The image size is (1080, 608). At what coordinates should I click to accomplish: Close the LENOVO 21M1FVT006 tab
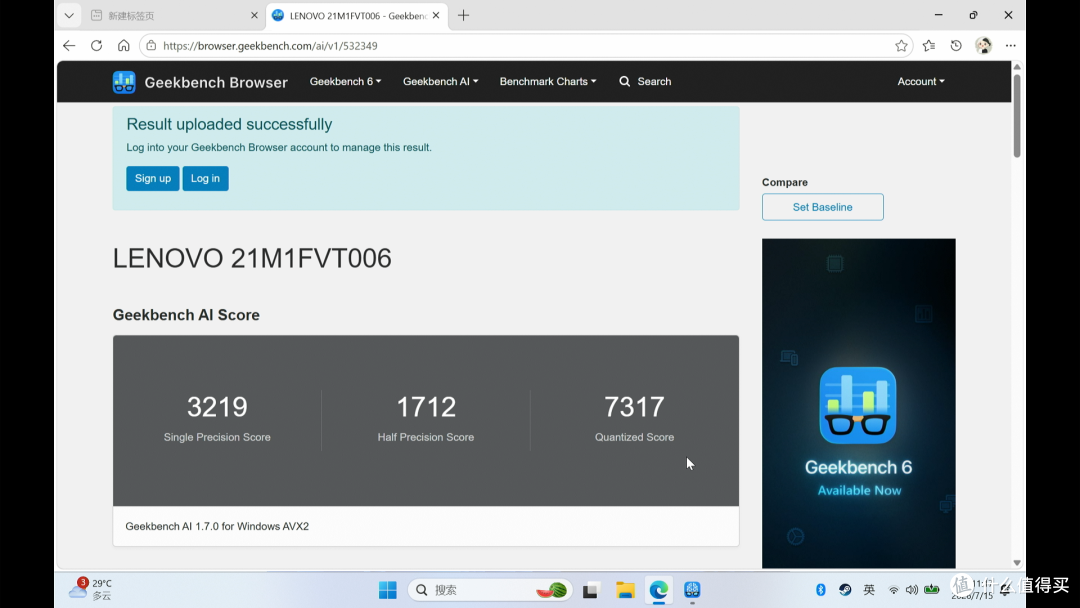436,15
